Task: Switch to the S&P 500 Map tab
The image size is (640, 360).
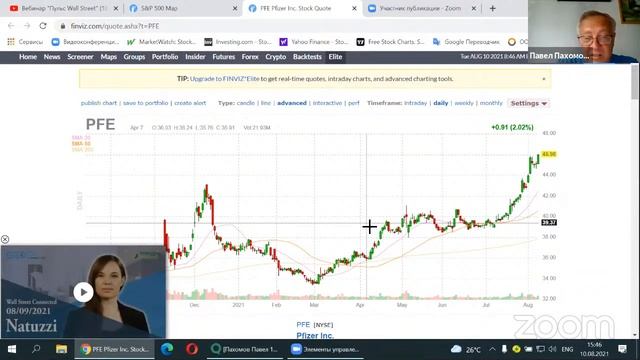Action: click(182, 8)
